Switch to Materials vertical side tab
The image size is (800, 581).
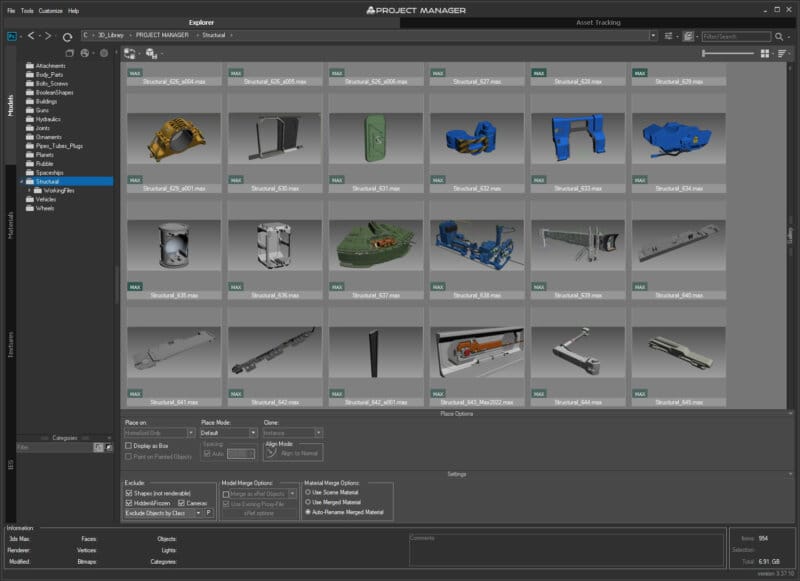pos(11,225)
